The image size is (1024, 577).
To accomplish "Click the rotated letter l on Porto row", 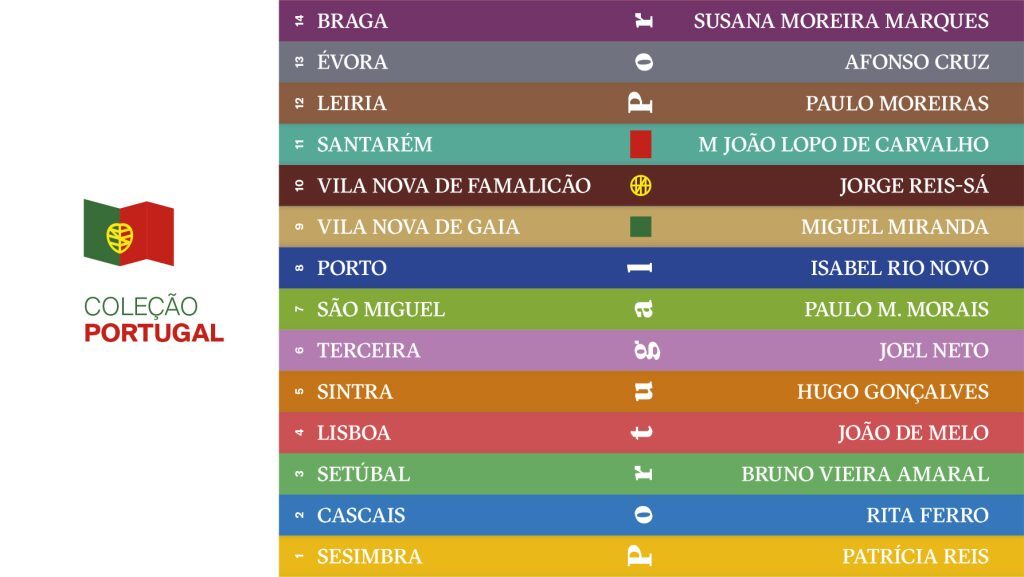I will pyautogui.click(x=640, y=268).
